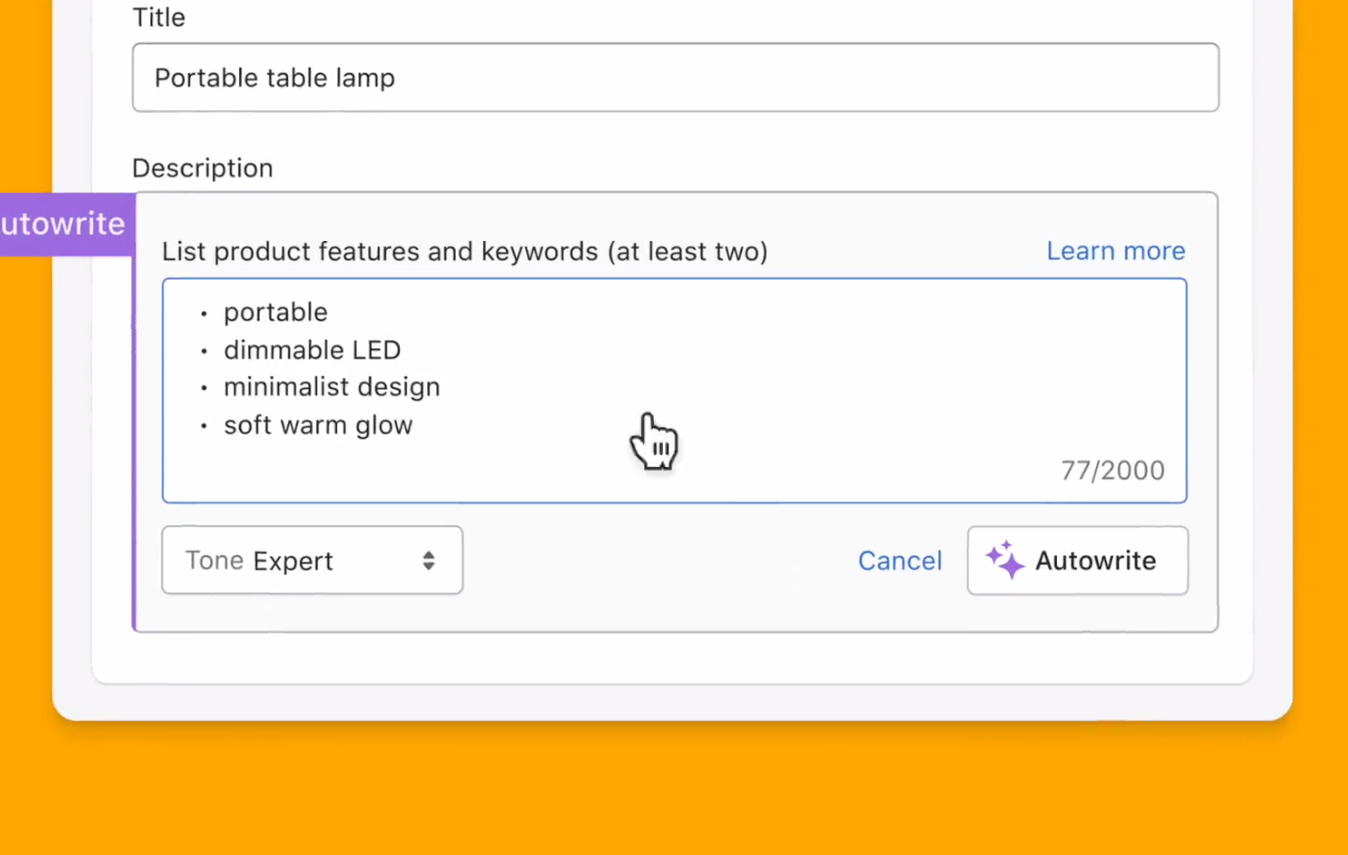Viewport: 1348px width, 855px height.
Task: Click the purple Autowrite tag label
Action: point(67,224)
